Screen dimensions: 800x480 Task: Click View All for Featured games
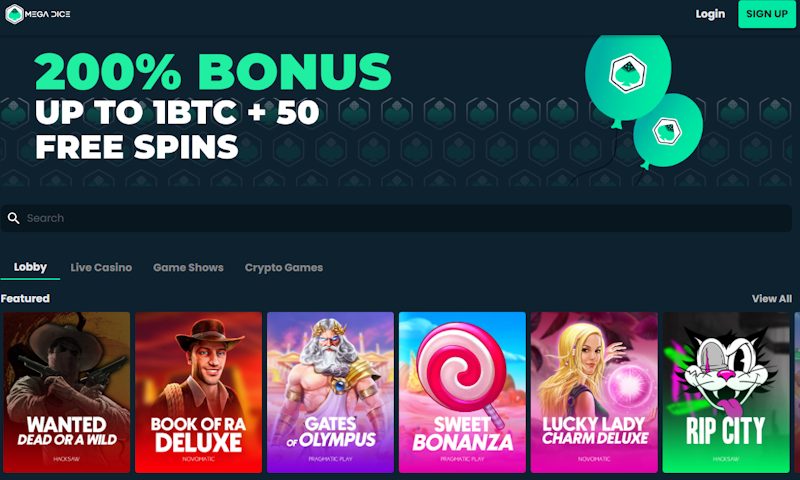(x=771, y=299)
